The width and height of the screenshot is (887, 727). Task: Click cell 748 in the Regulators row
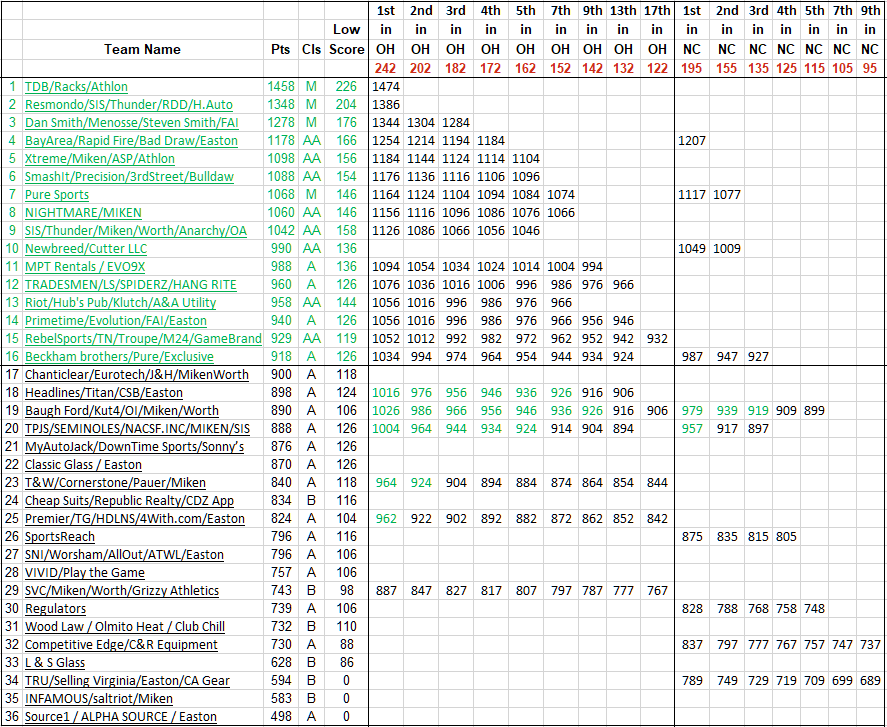814,609
